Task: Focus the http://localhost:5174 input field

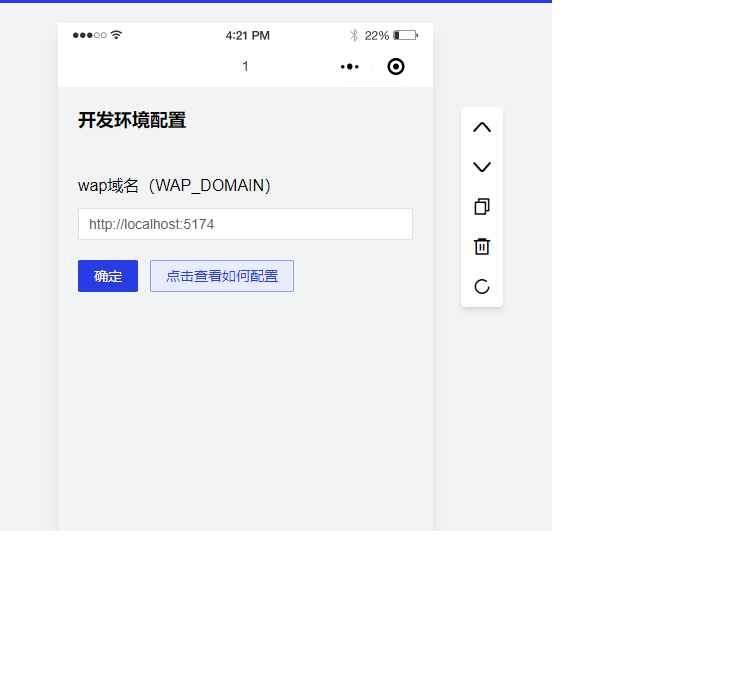Action: [245, 224]
